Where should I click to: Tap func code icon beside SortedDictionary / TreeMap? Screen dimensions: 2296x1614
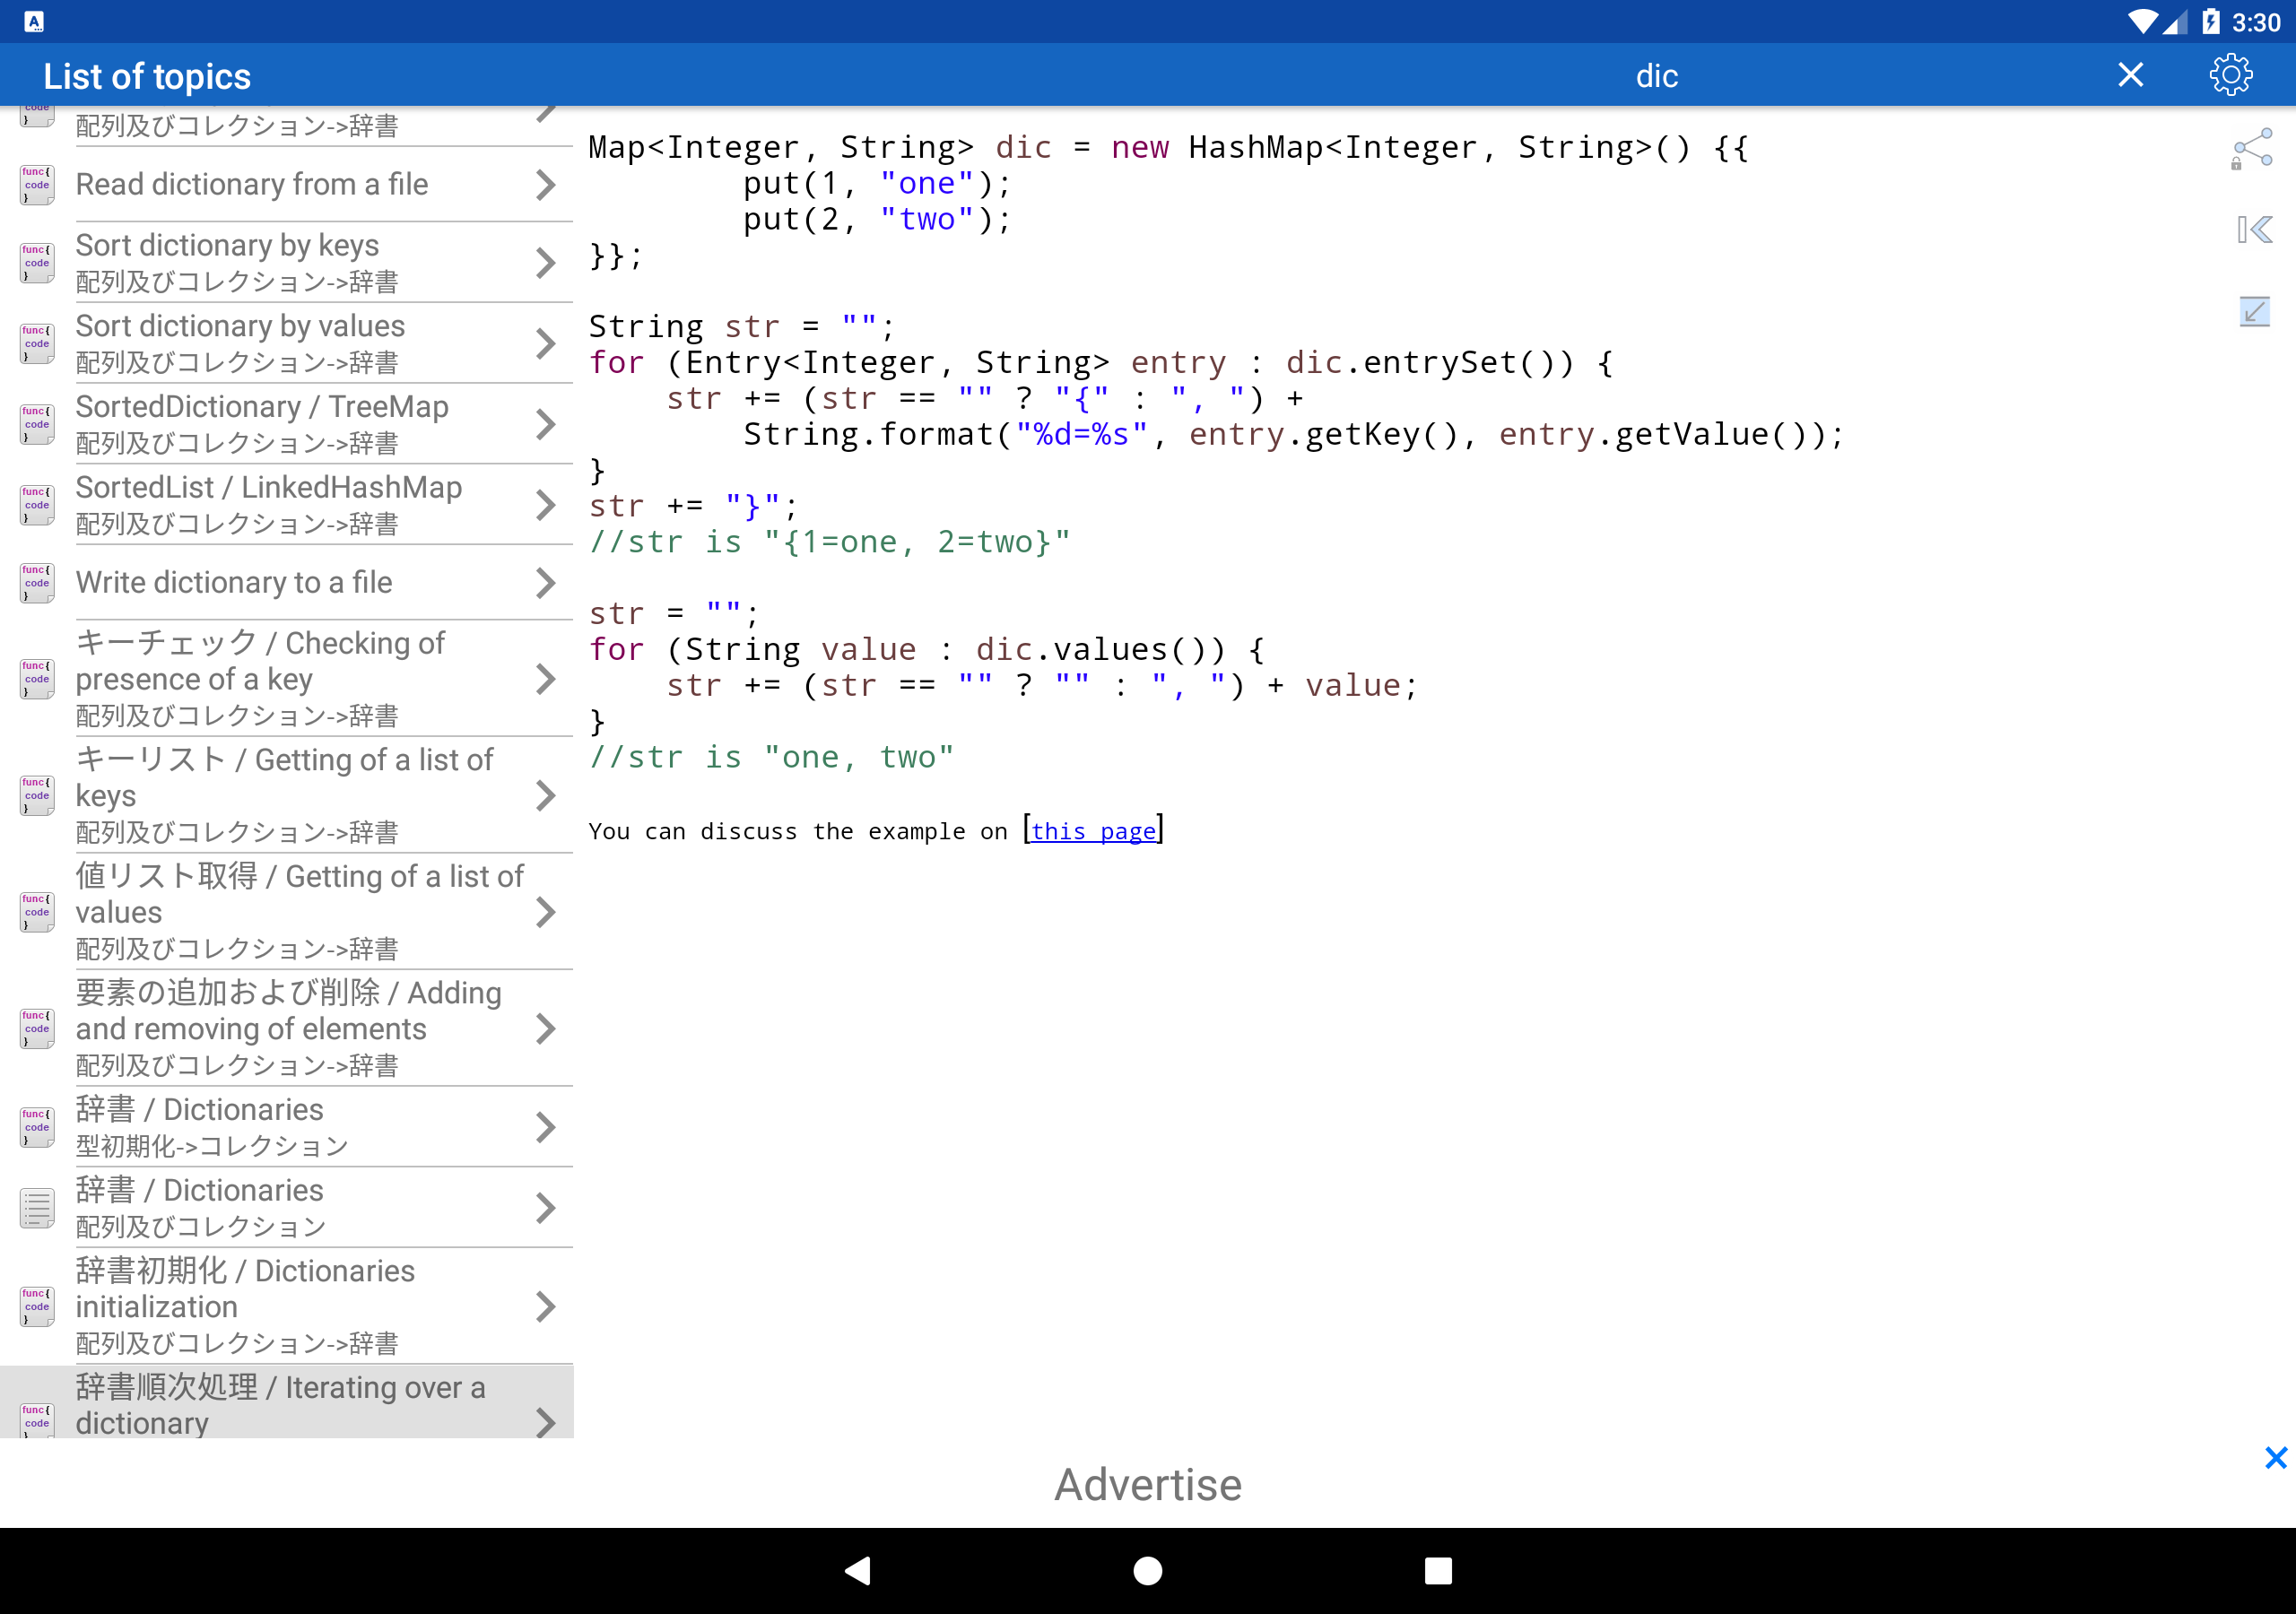(37, 424)
